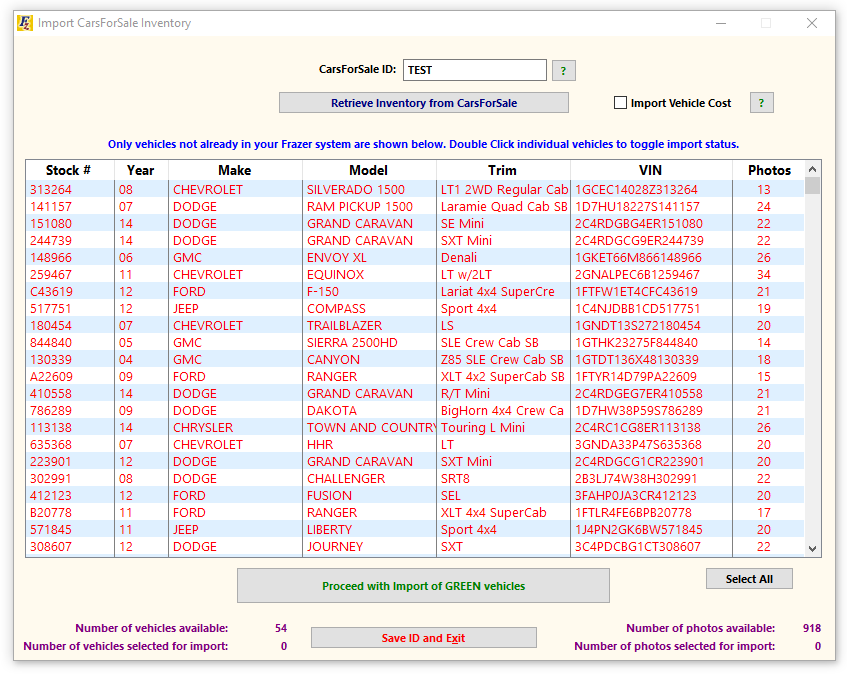The width and height of the screenshot is (847, 675).
Task: Select stock number 244739
Action: [x=51, y=241]
